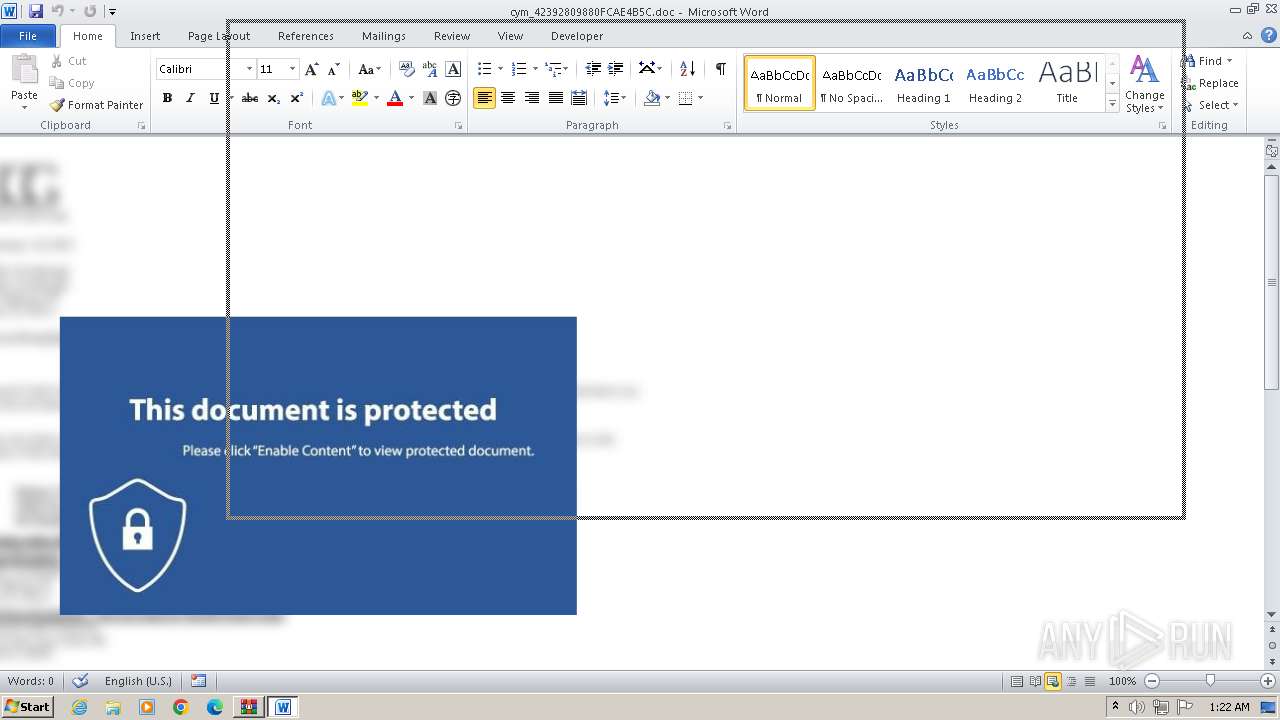Click Print Layout view icon
The image size is (1280, 720).
point(1016,681)
